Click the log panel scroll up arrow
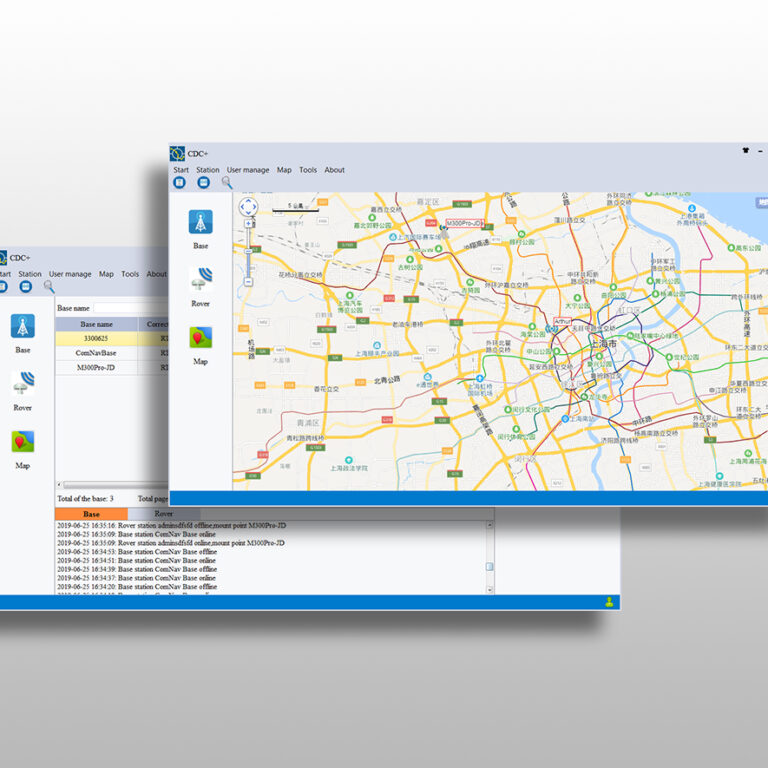The width and height of the screenshot is (768, 768). [x=489, y=525]
